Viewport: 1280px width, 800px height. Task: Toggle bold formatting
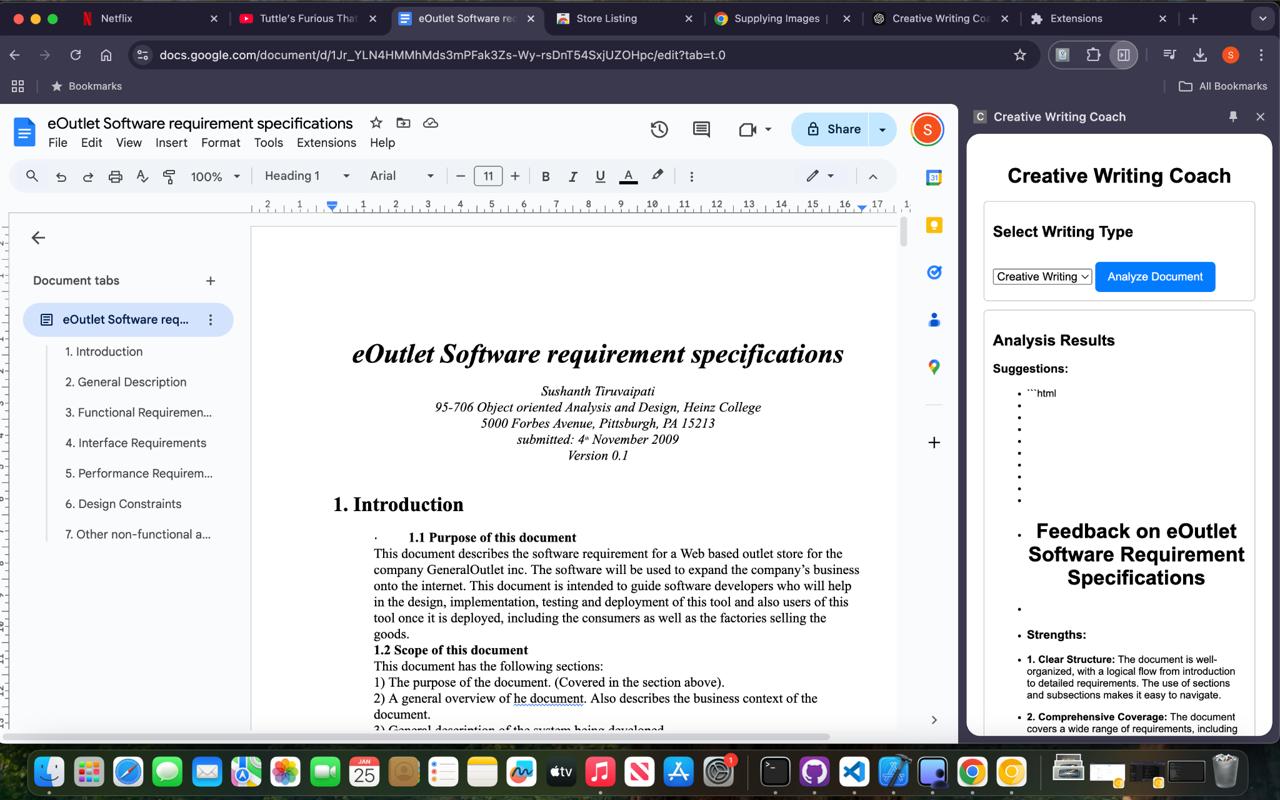(x=545, y=176)
